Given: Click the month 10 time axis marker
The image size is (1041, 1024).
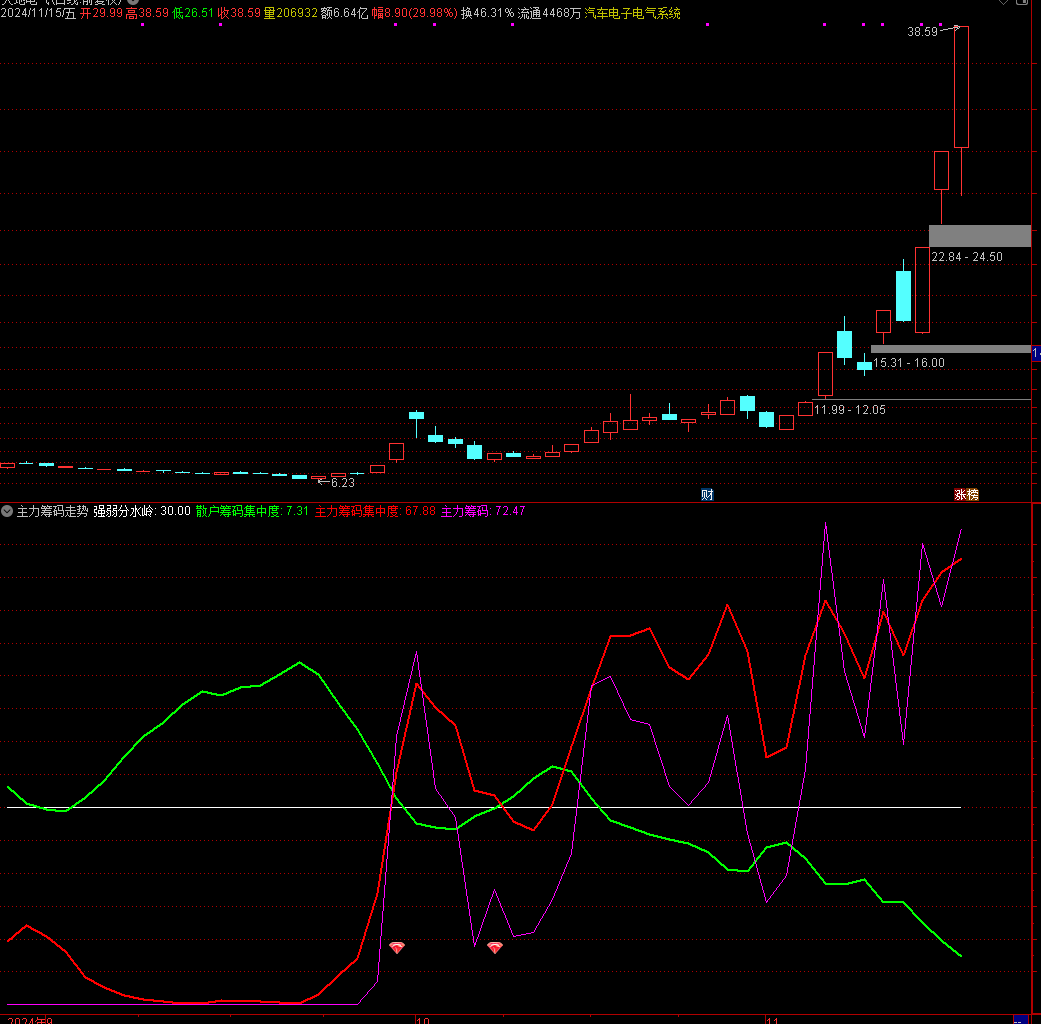Looking at the screenshot, I should [x=423, y=1020].
